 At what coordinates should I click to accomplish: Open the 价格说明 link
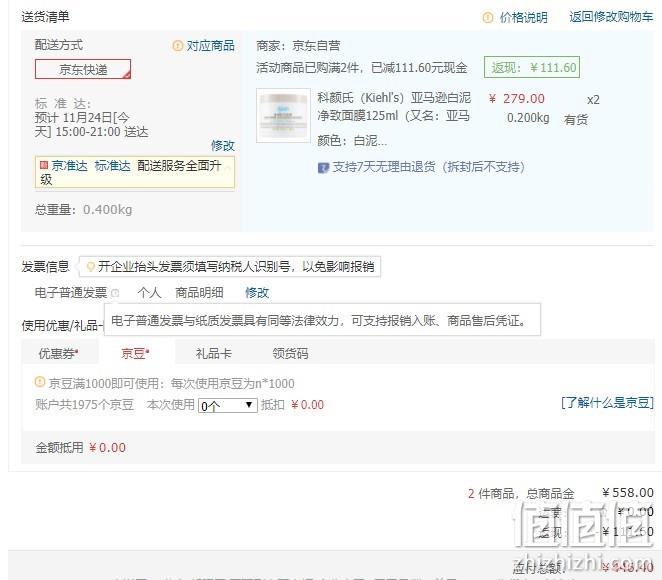point(524,17)
